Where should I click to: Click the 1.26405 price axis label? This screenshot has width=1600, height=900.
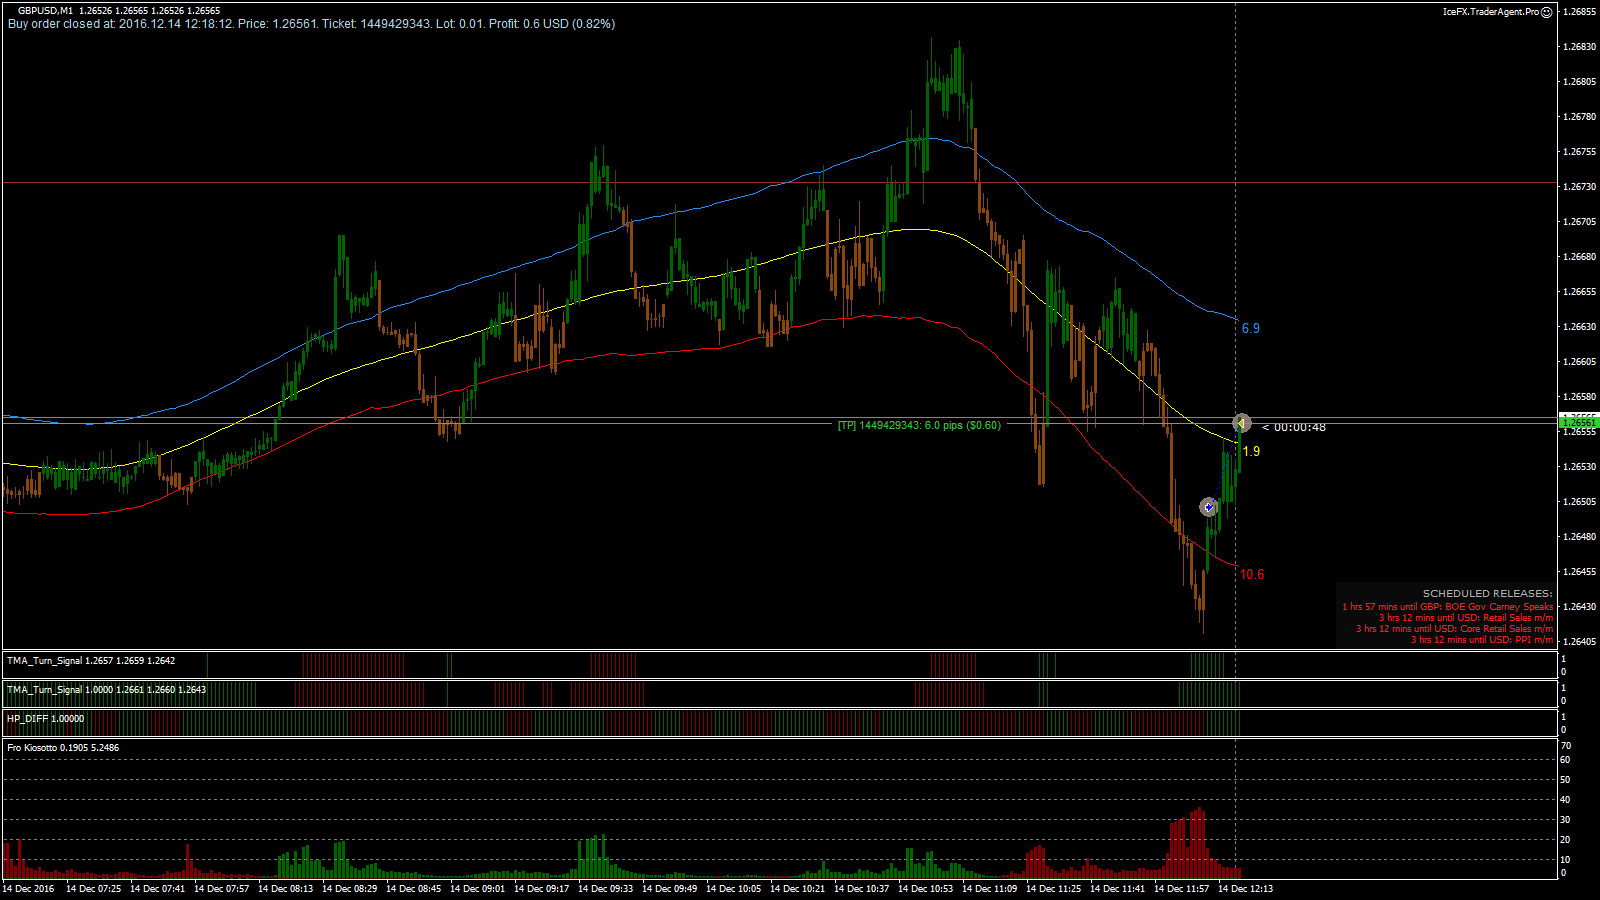pyautogui.click(x=1579, y=641)
